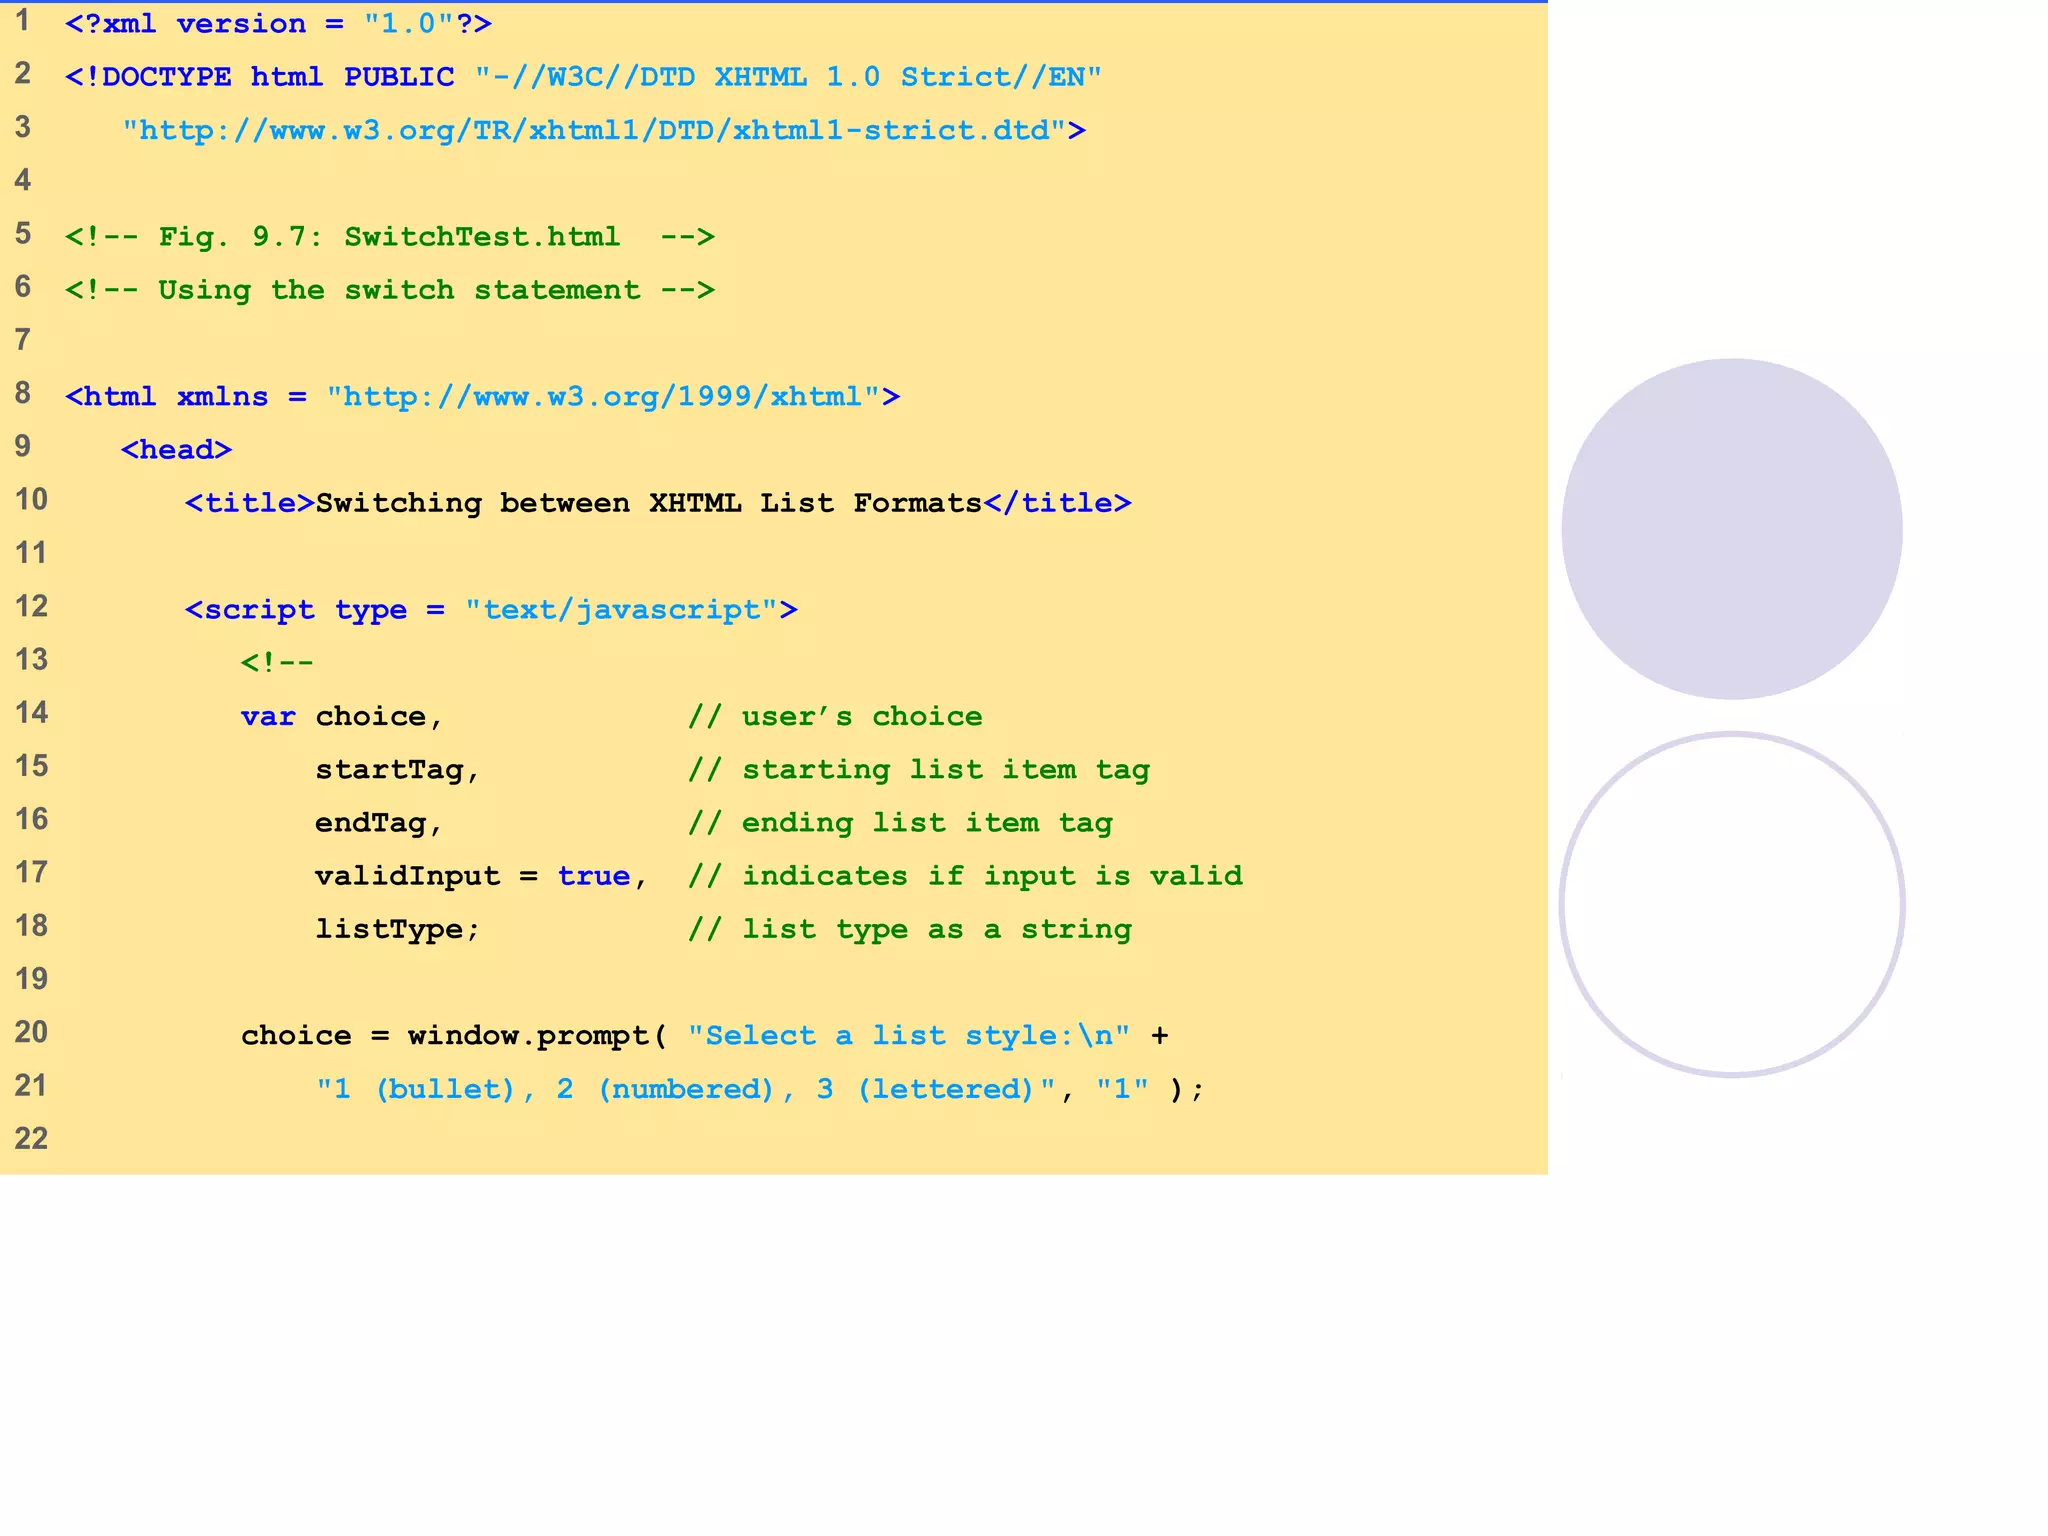Select the '1 (bullet), 2 (numbered), 3 (lettered)' string
Screen dimensions: 2048x1536
click(686, 1089)
